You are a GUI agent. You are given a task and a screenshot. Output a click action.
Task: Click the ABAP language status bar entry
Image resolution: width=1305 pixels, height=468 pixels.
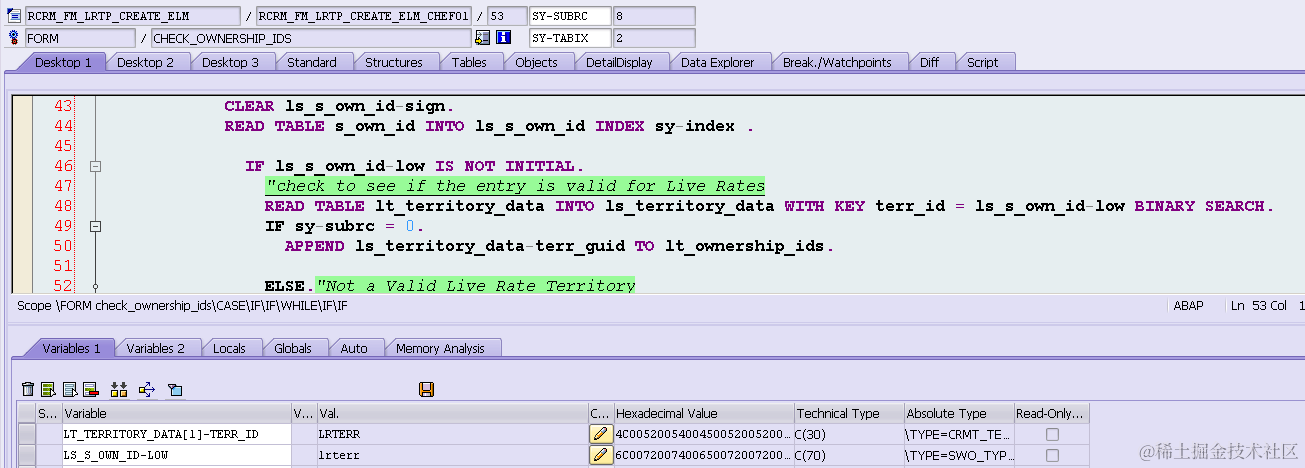[x=1188, y=306]
